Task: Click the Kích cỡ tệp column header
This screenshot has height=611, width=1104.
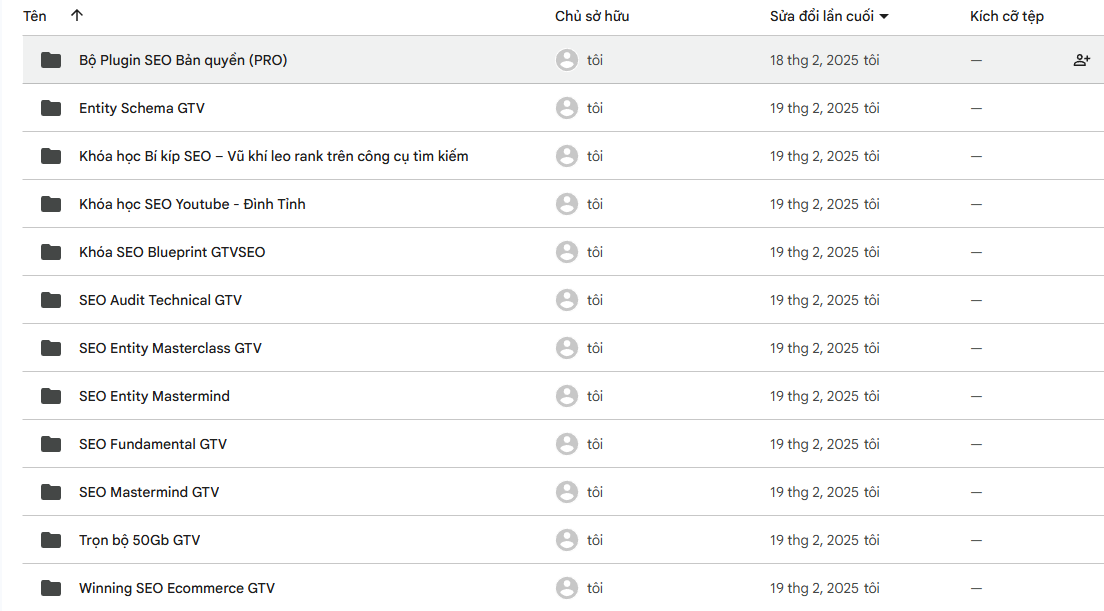Action: 1007,16
